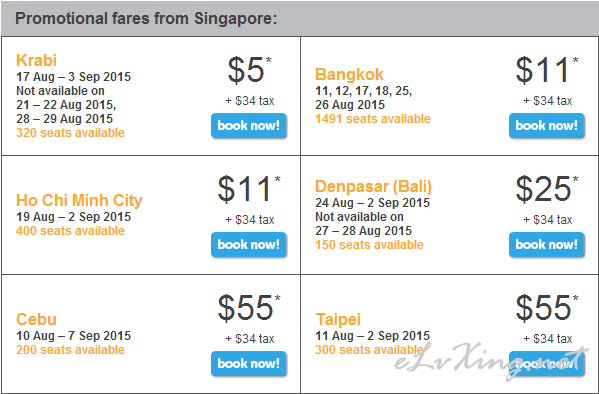Screen dimensions: 599x394
Task: Book the Taipei $55 fare
Action: pos(547,363)
